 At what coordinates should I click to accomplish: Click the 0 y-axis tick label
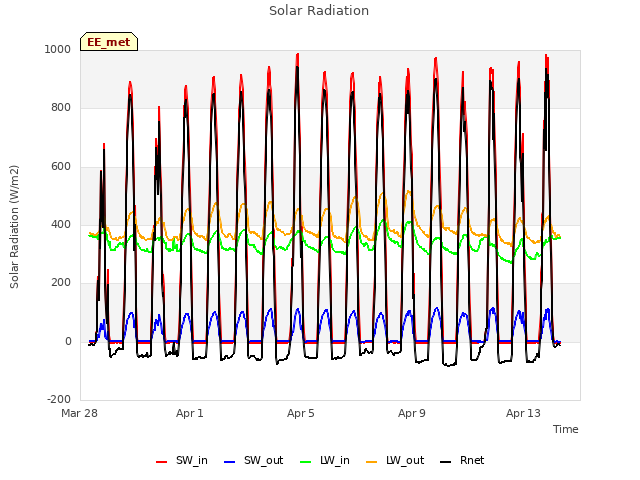68,341
